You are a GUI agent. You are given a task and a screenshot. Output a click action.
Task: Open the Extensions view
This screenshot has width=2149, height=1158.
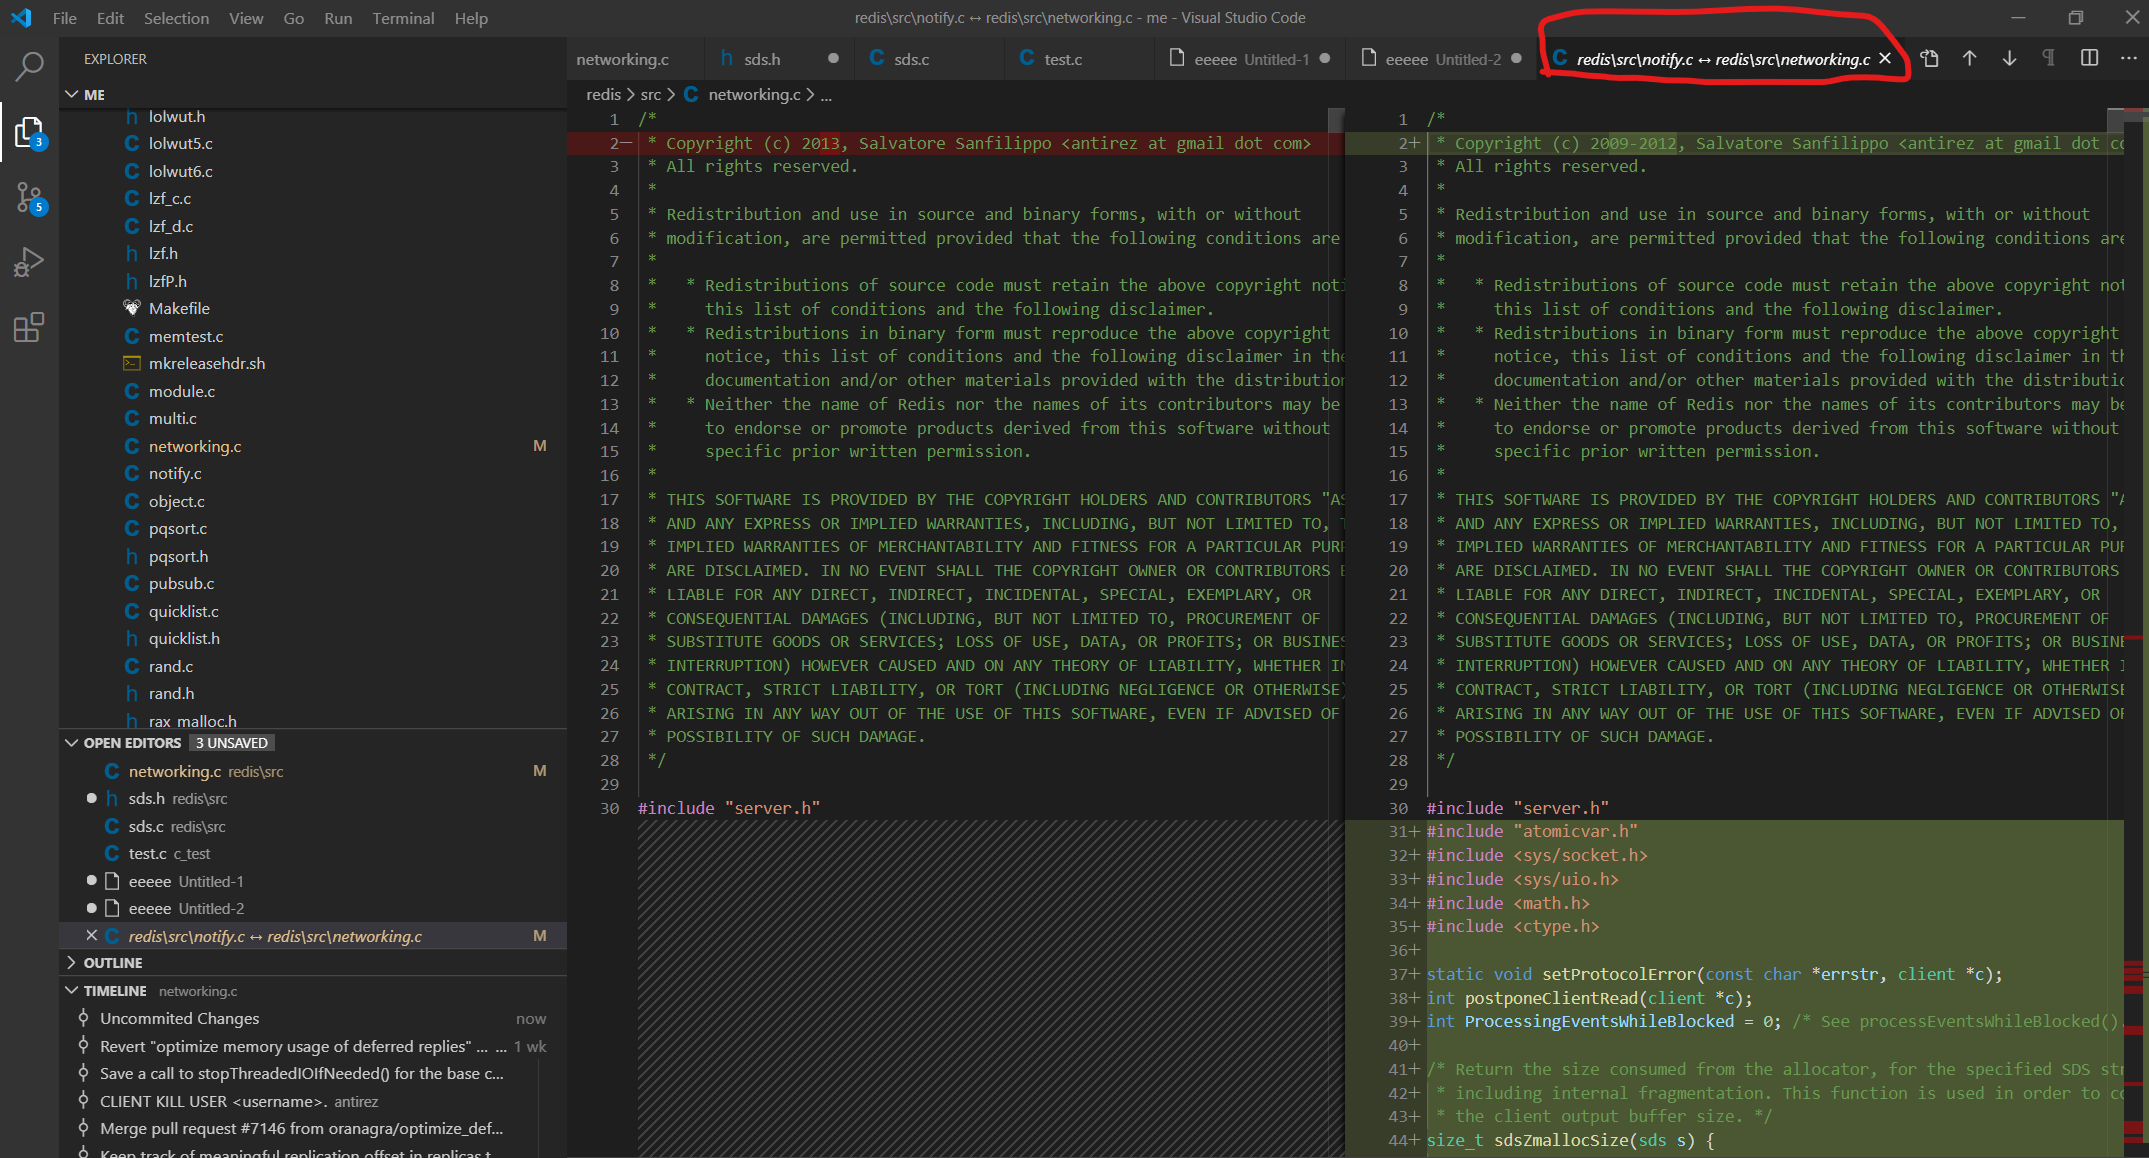point(29,327)
